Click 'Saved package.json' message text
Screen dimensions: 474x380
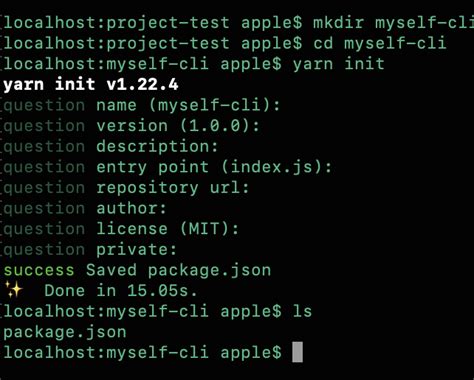click(178, 270)
